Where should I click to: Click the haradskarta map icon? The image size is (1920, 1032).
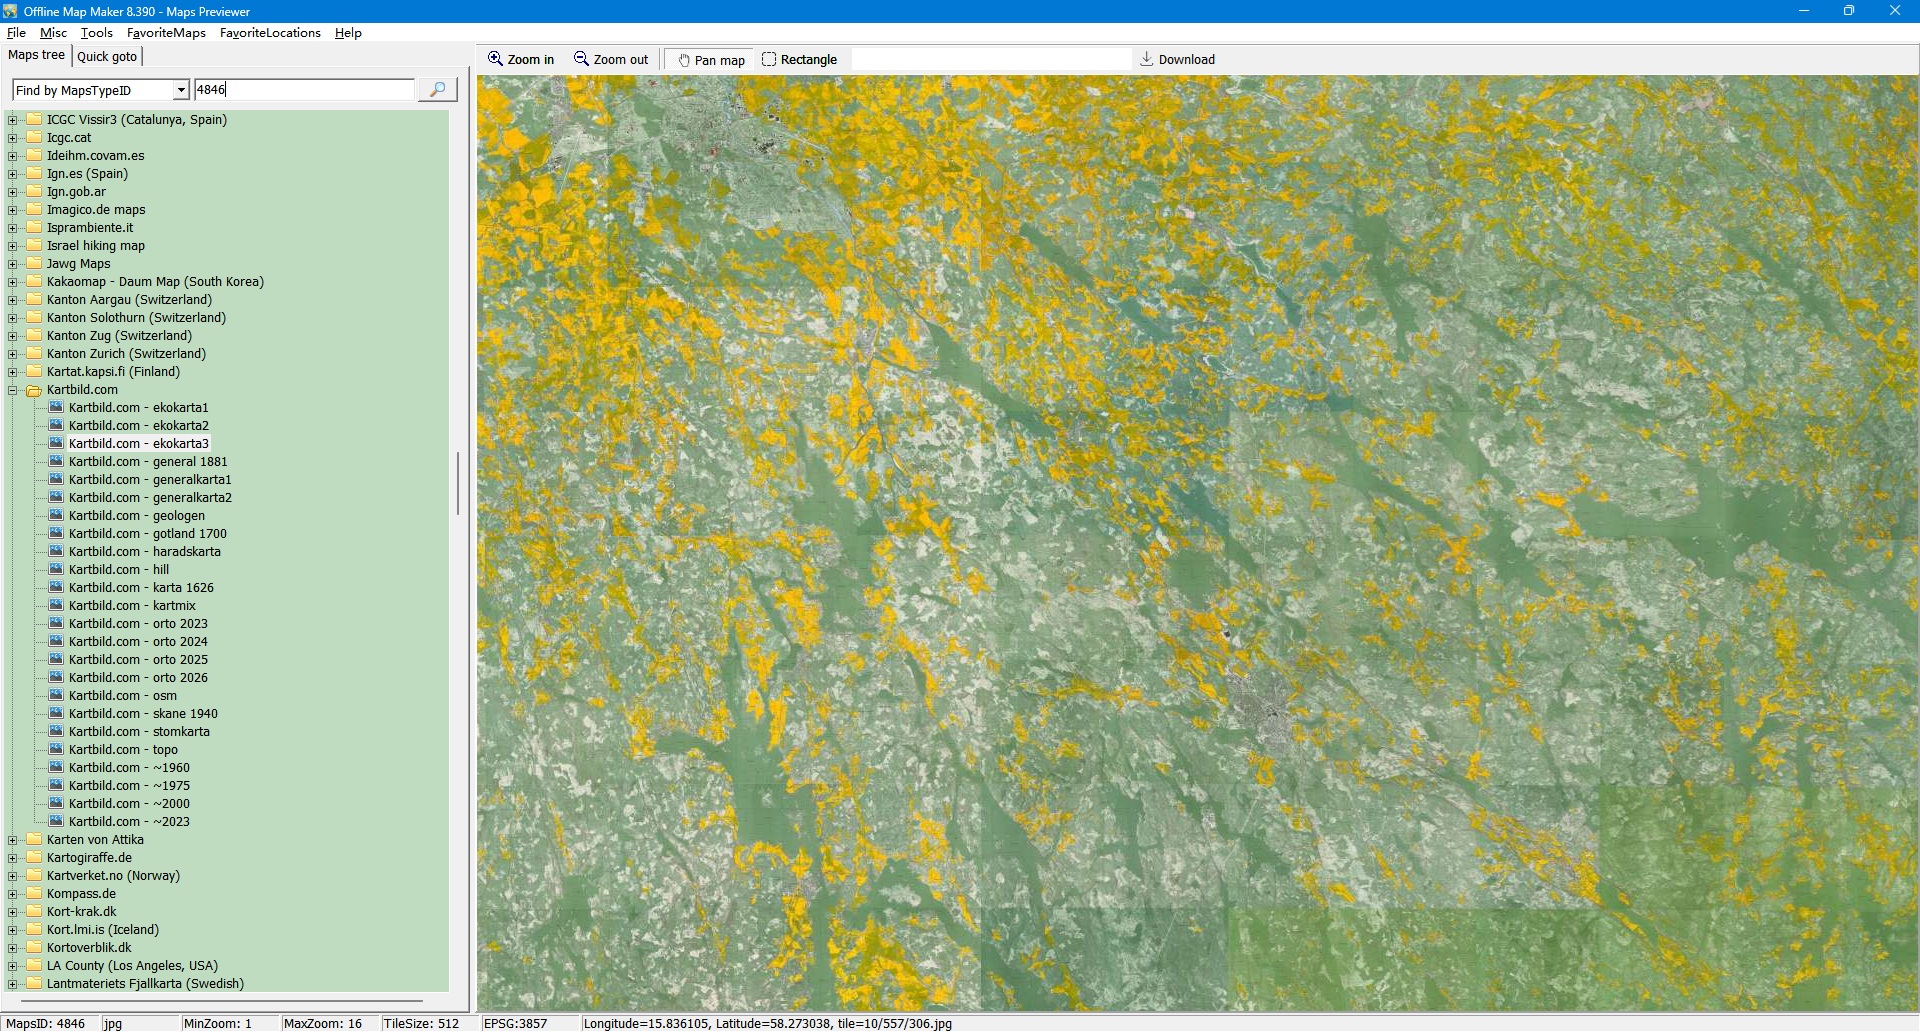point(57,552)
